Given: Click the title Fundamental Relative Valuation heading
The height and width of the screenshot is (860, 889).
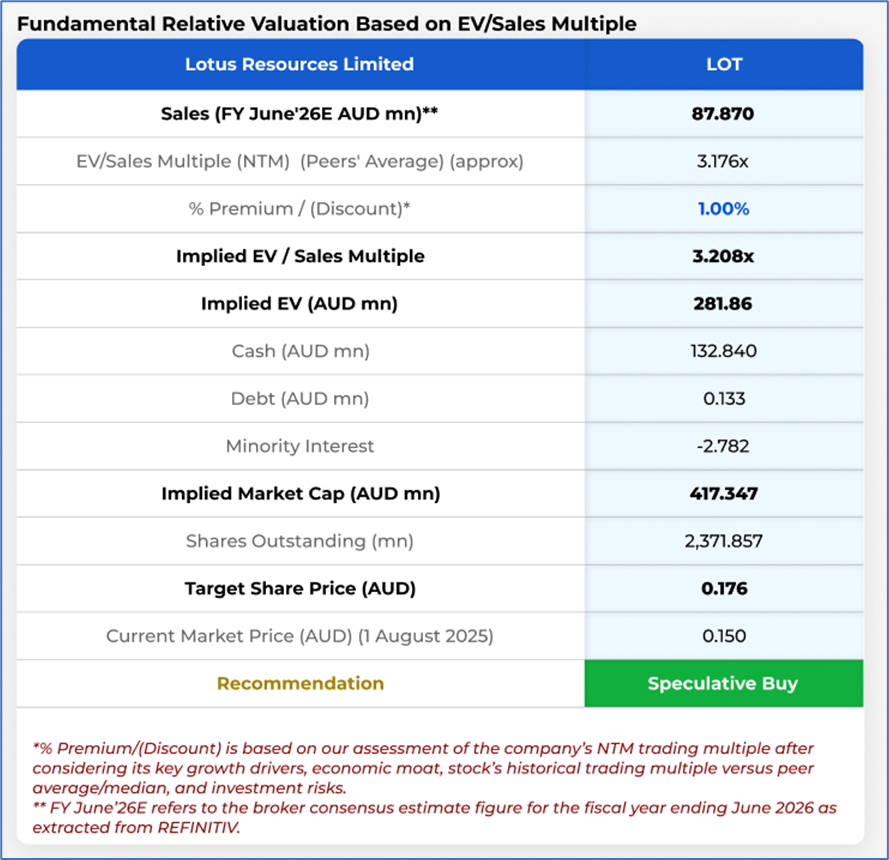Looking at the screenshot, I should (326, 23).
